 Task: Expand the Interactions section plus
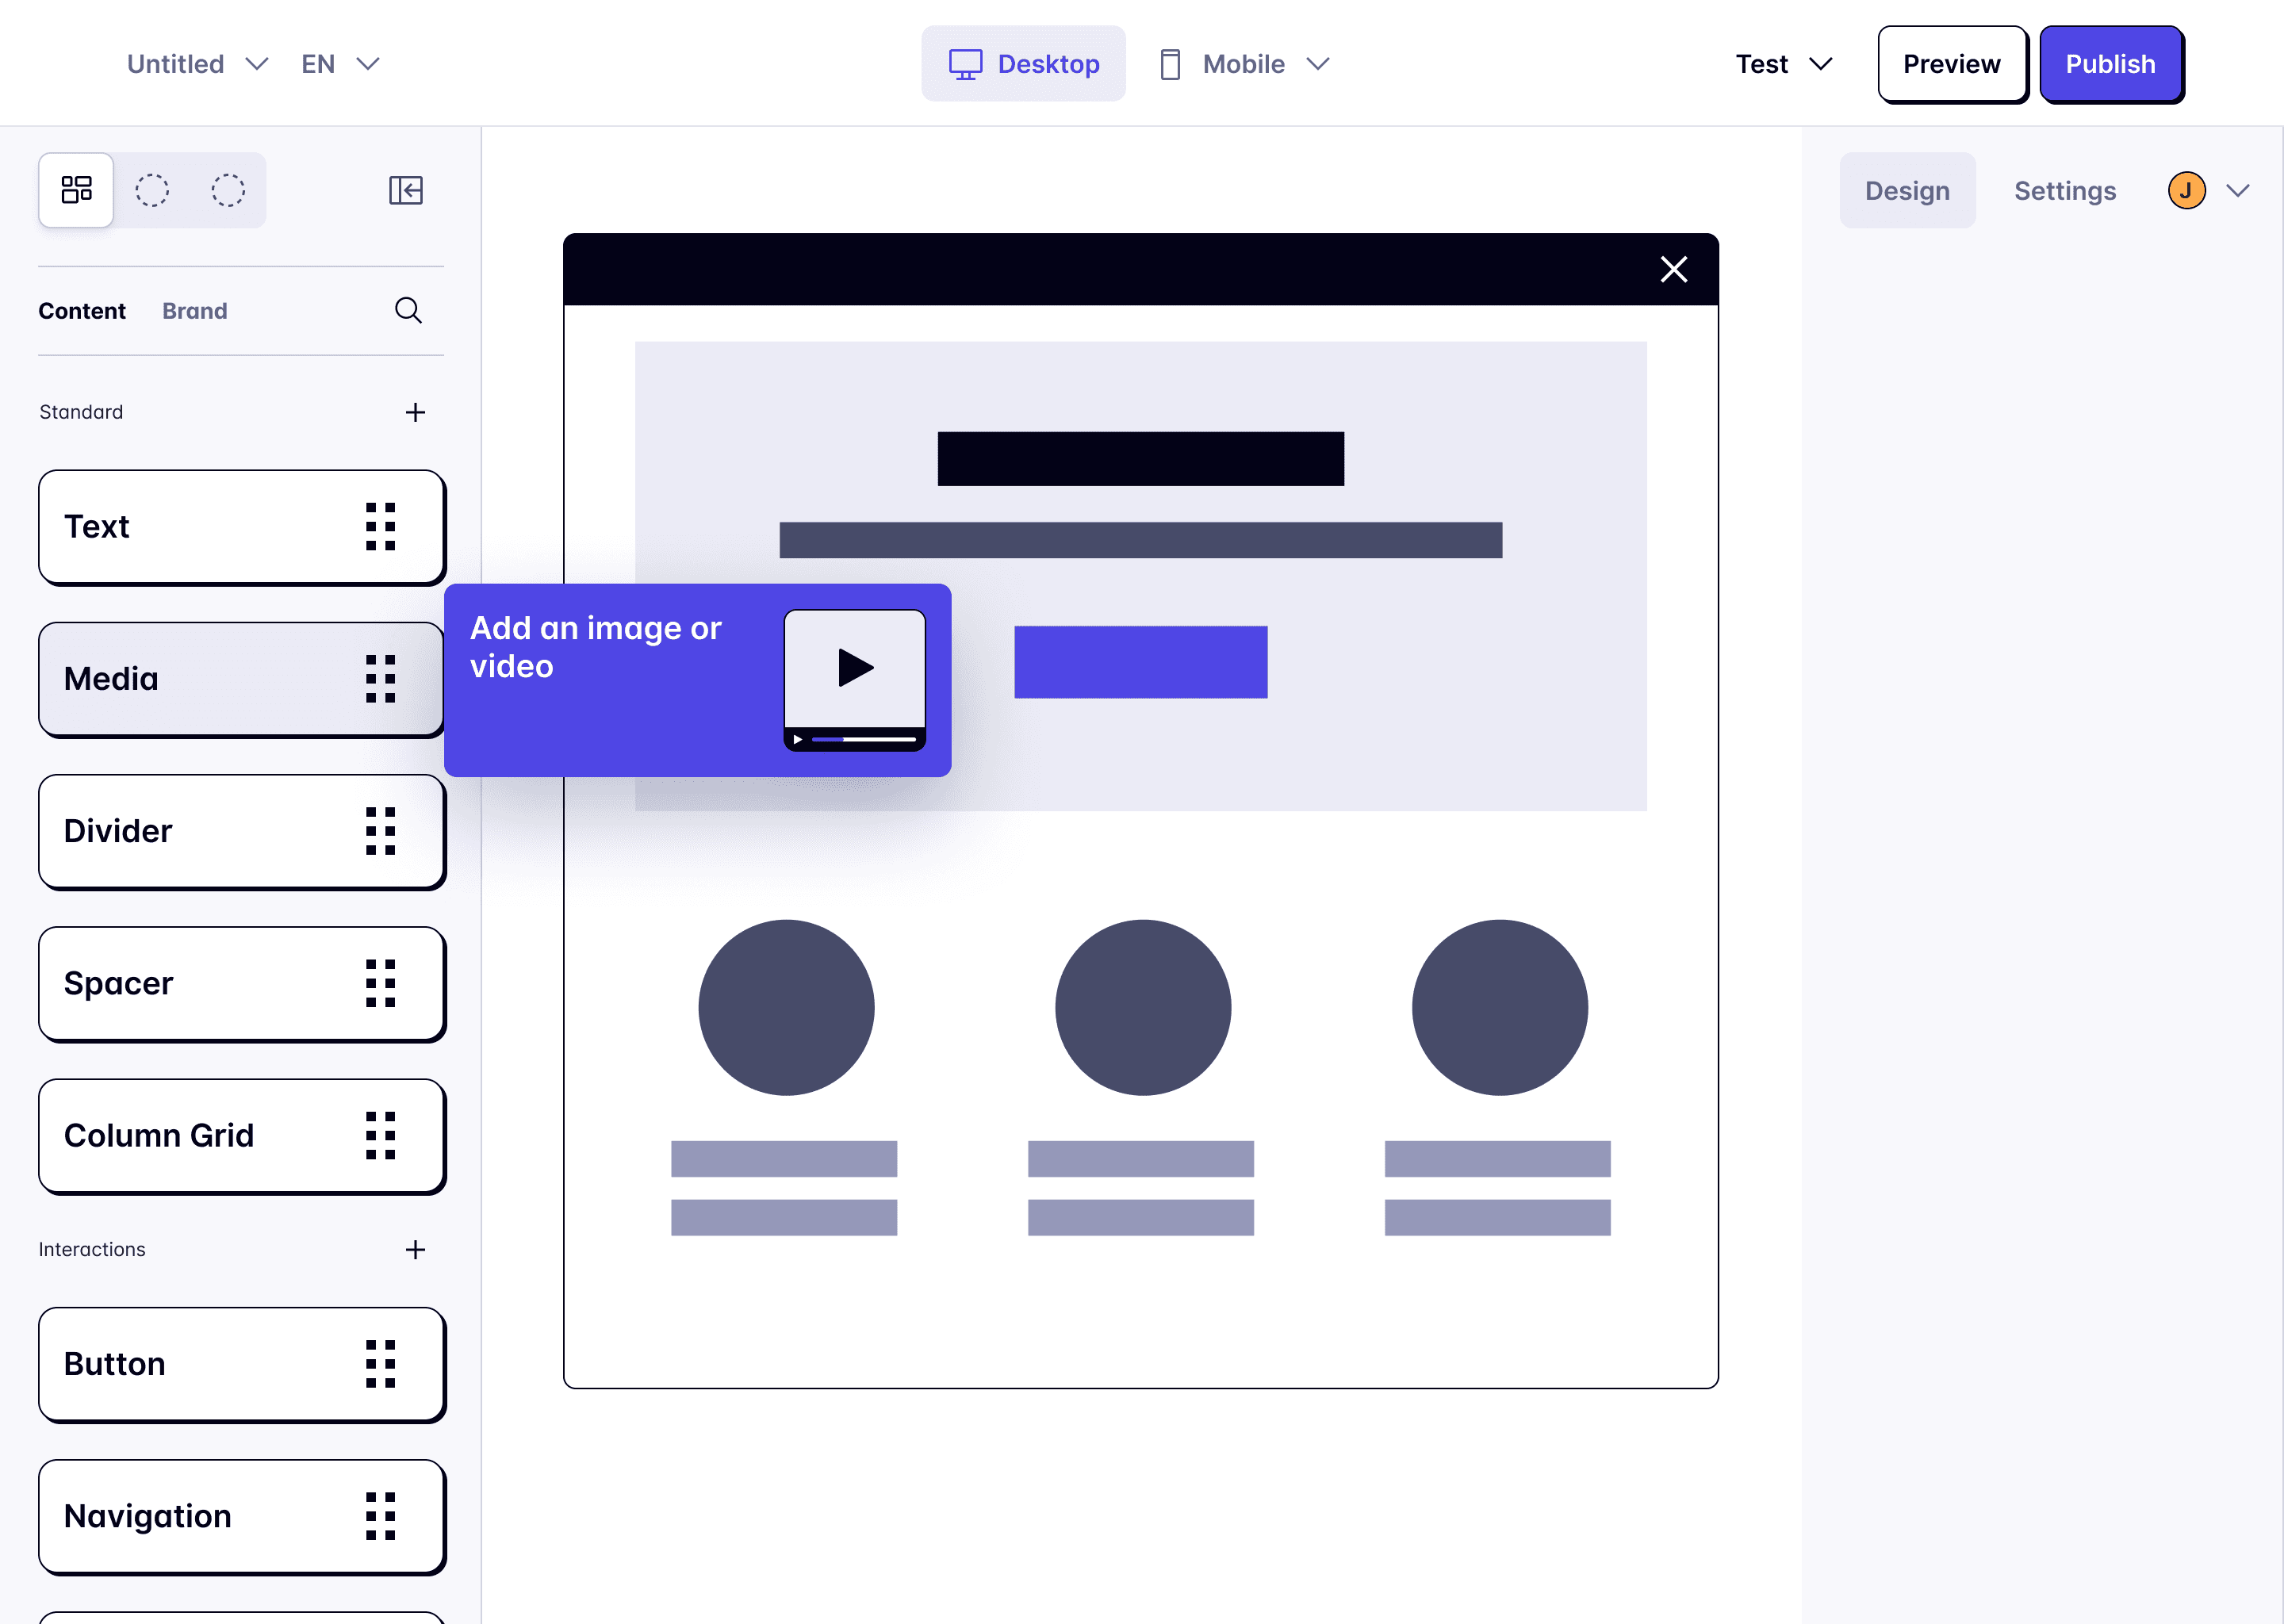[415, 1250]
